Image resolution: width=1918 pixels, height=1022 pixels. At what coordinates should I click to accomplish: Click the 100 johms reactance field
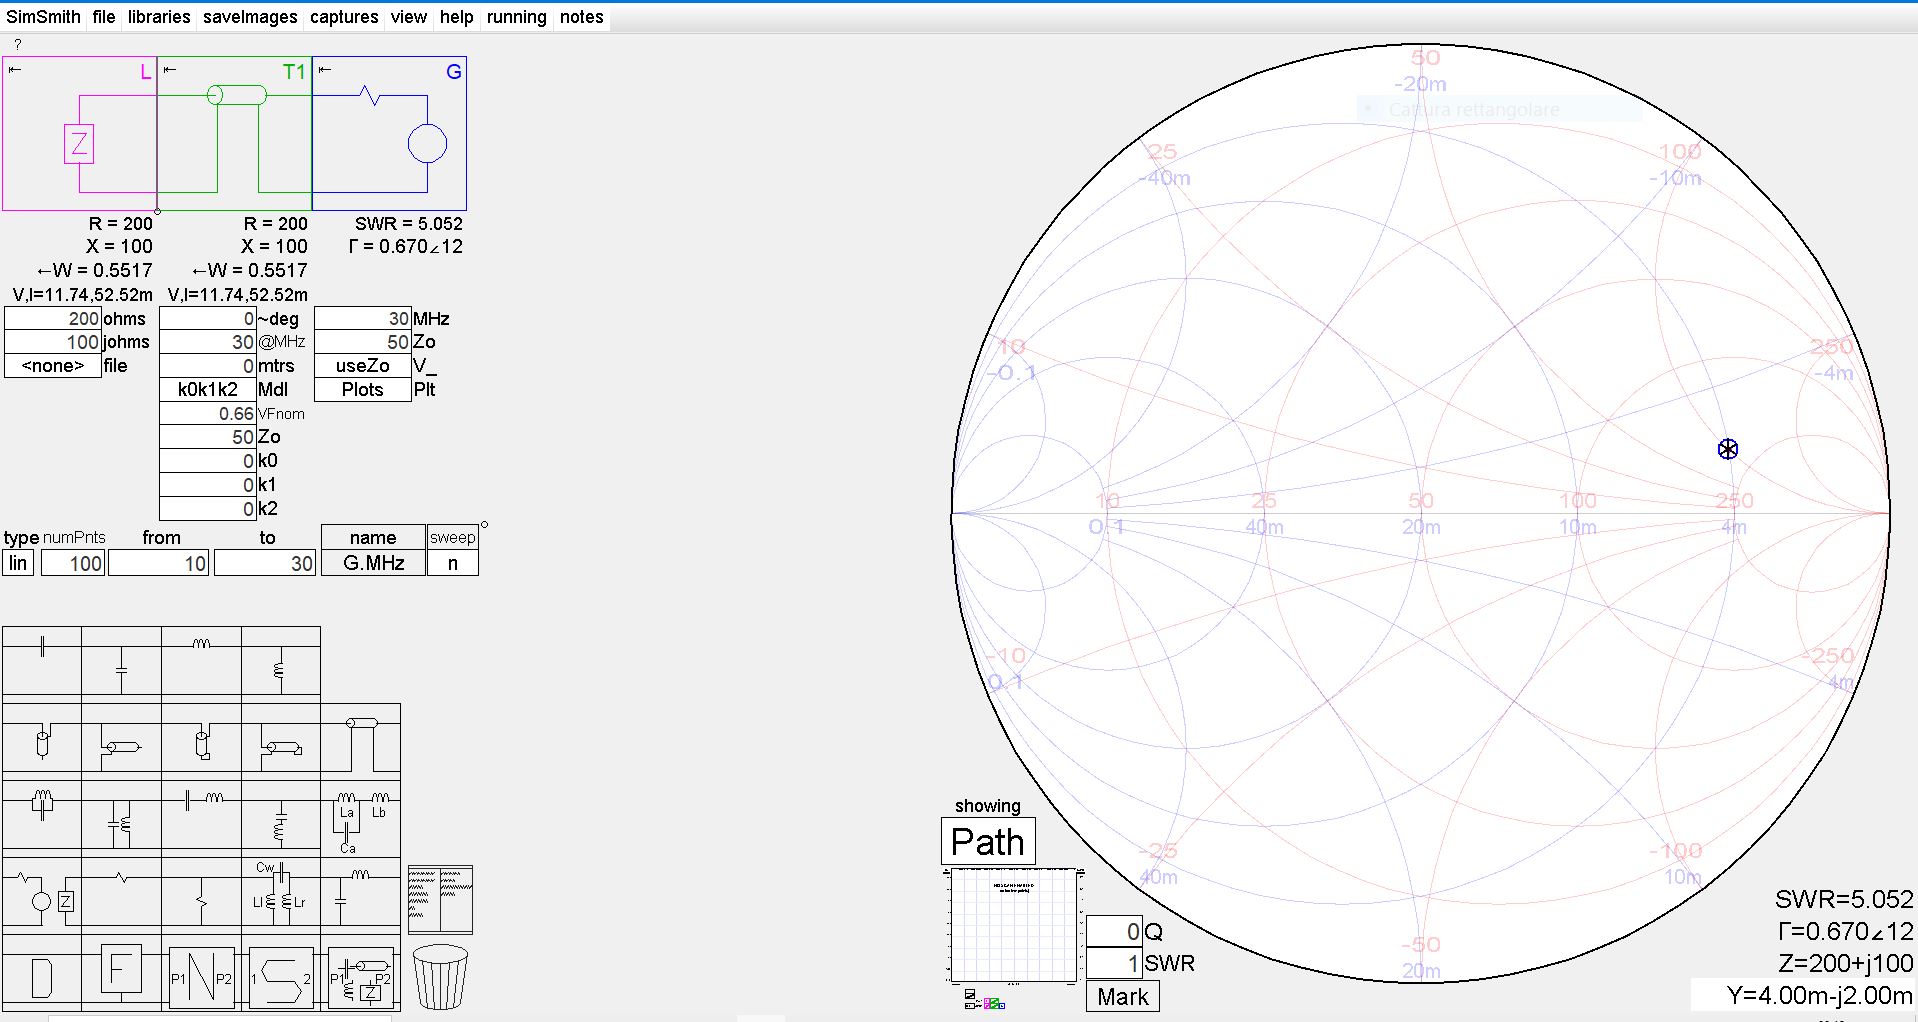coord(53,342)
